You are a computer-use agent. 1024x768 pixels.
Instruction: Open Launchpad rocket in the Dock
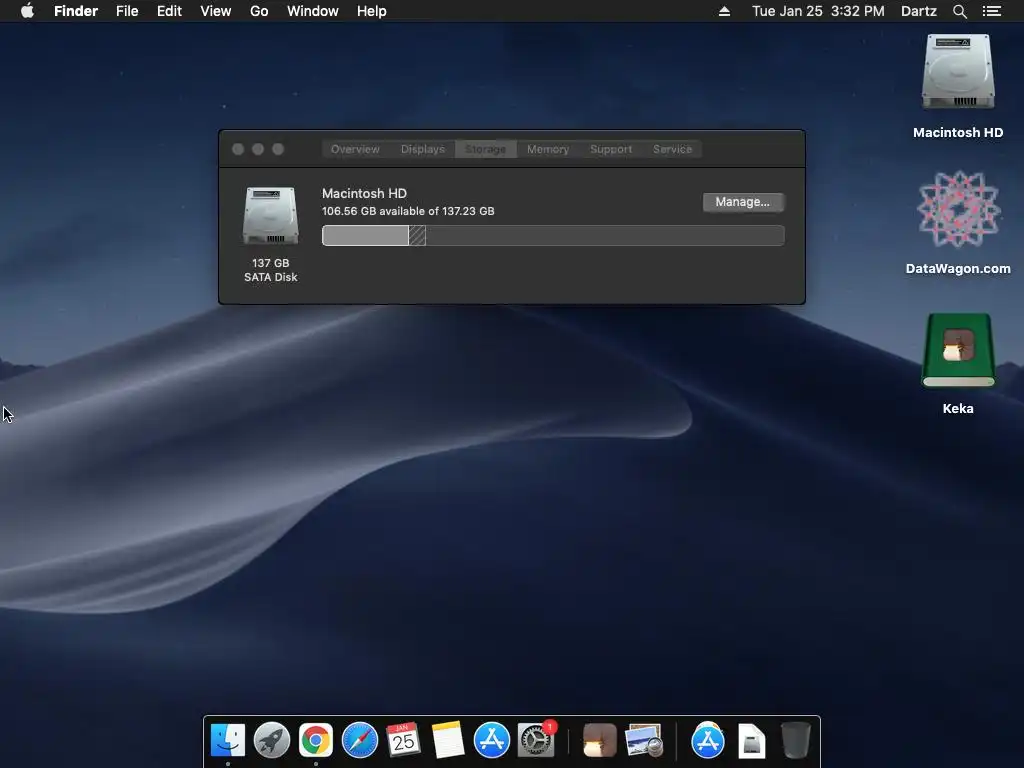click(272, 740)
